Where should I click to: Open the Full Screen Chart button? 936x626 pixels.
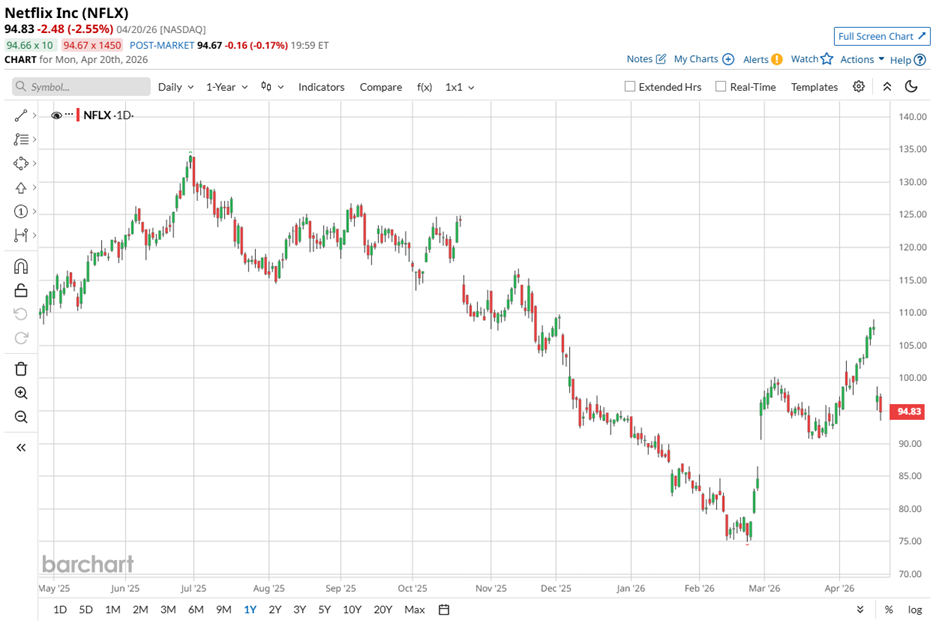click(x=882, y=36)
